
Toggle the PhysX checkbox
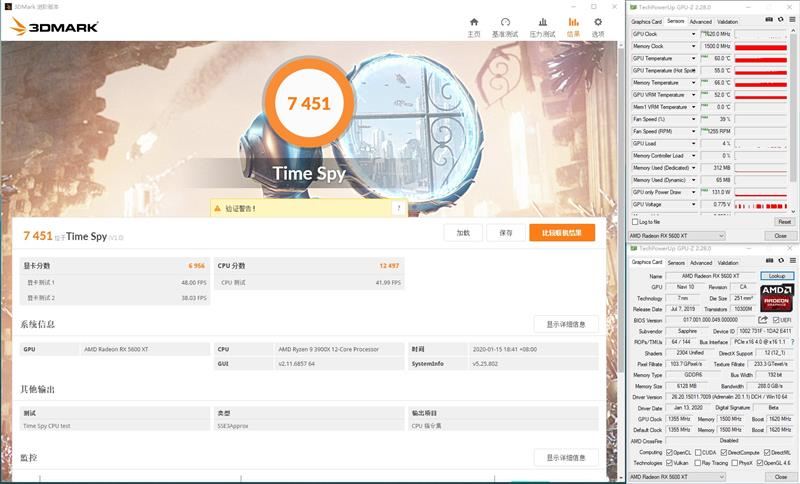point(735,463)
